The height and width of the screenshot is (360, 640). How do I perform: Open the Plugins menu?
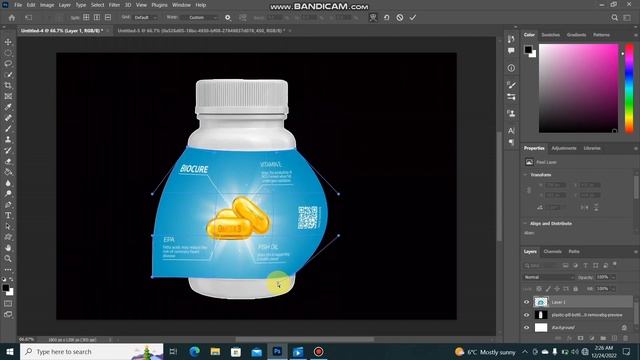(x=160, y=5)
